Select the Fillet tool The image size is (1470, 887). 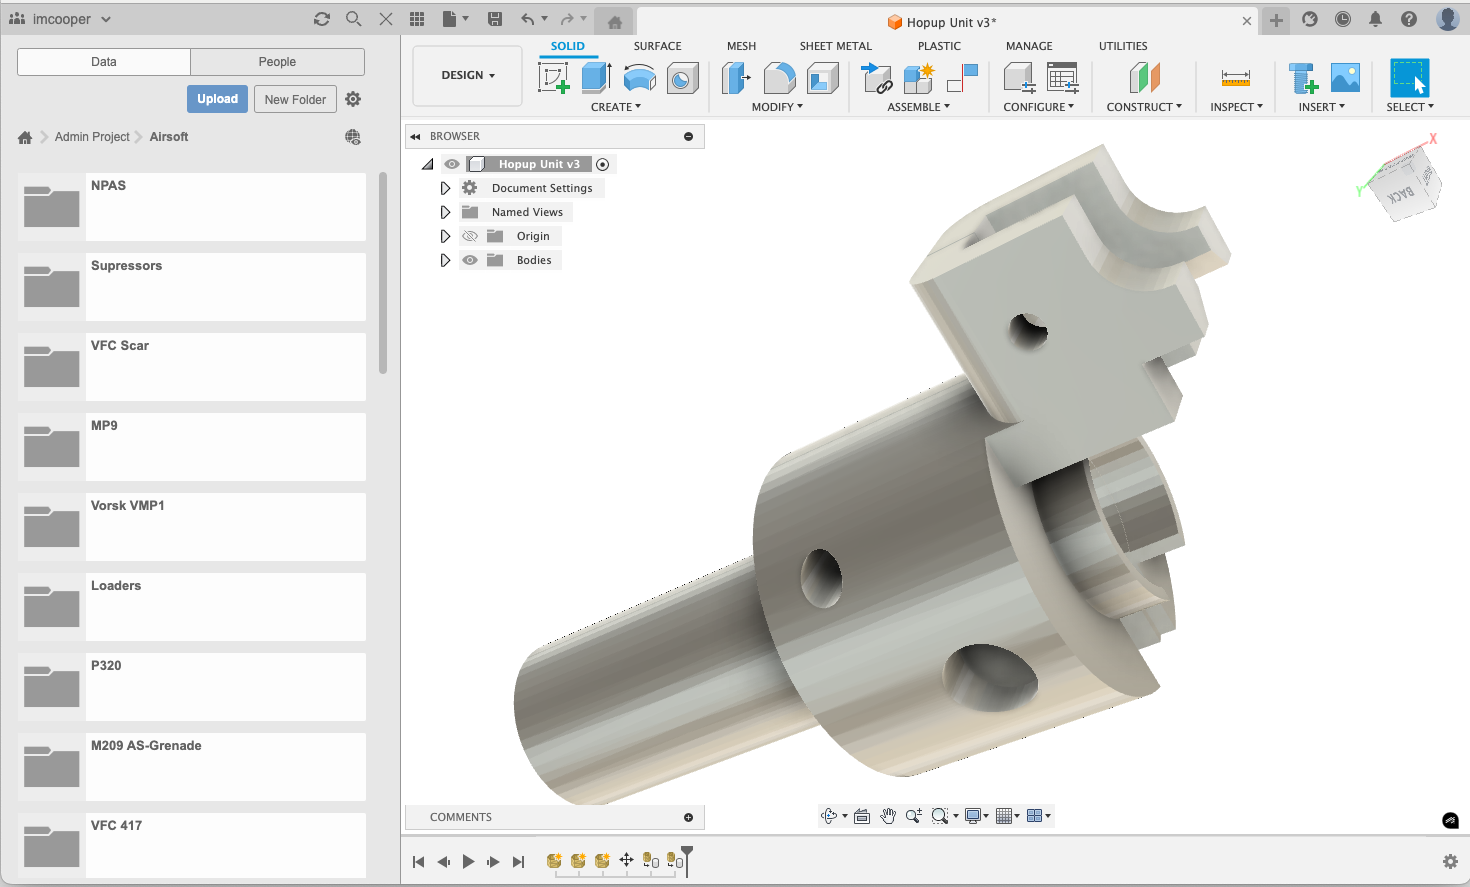(x=779, y=77)
